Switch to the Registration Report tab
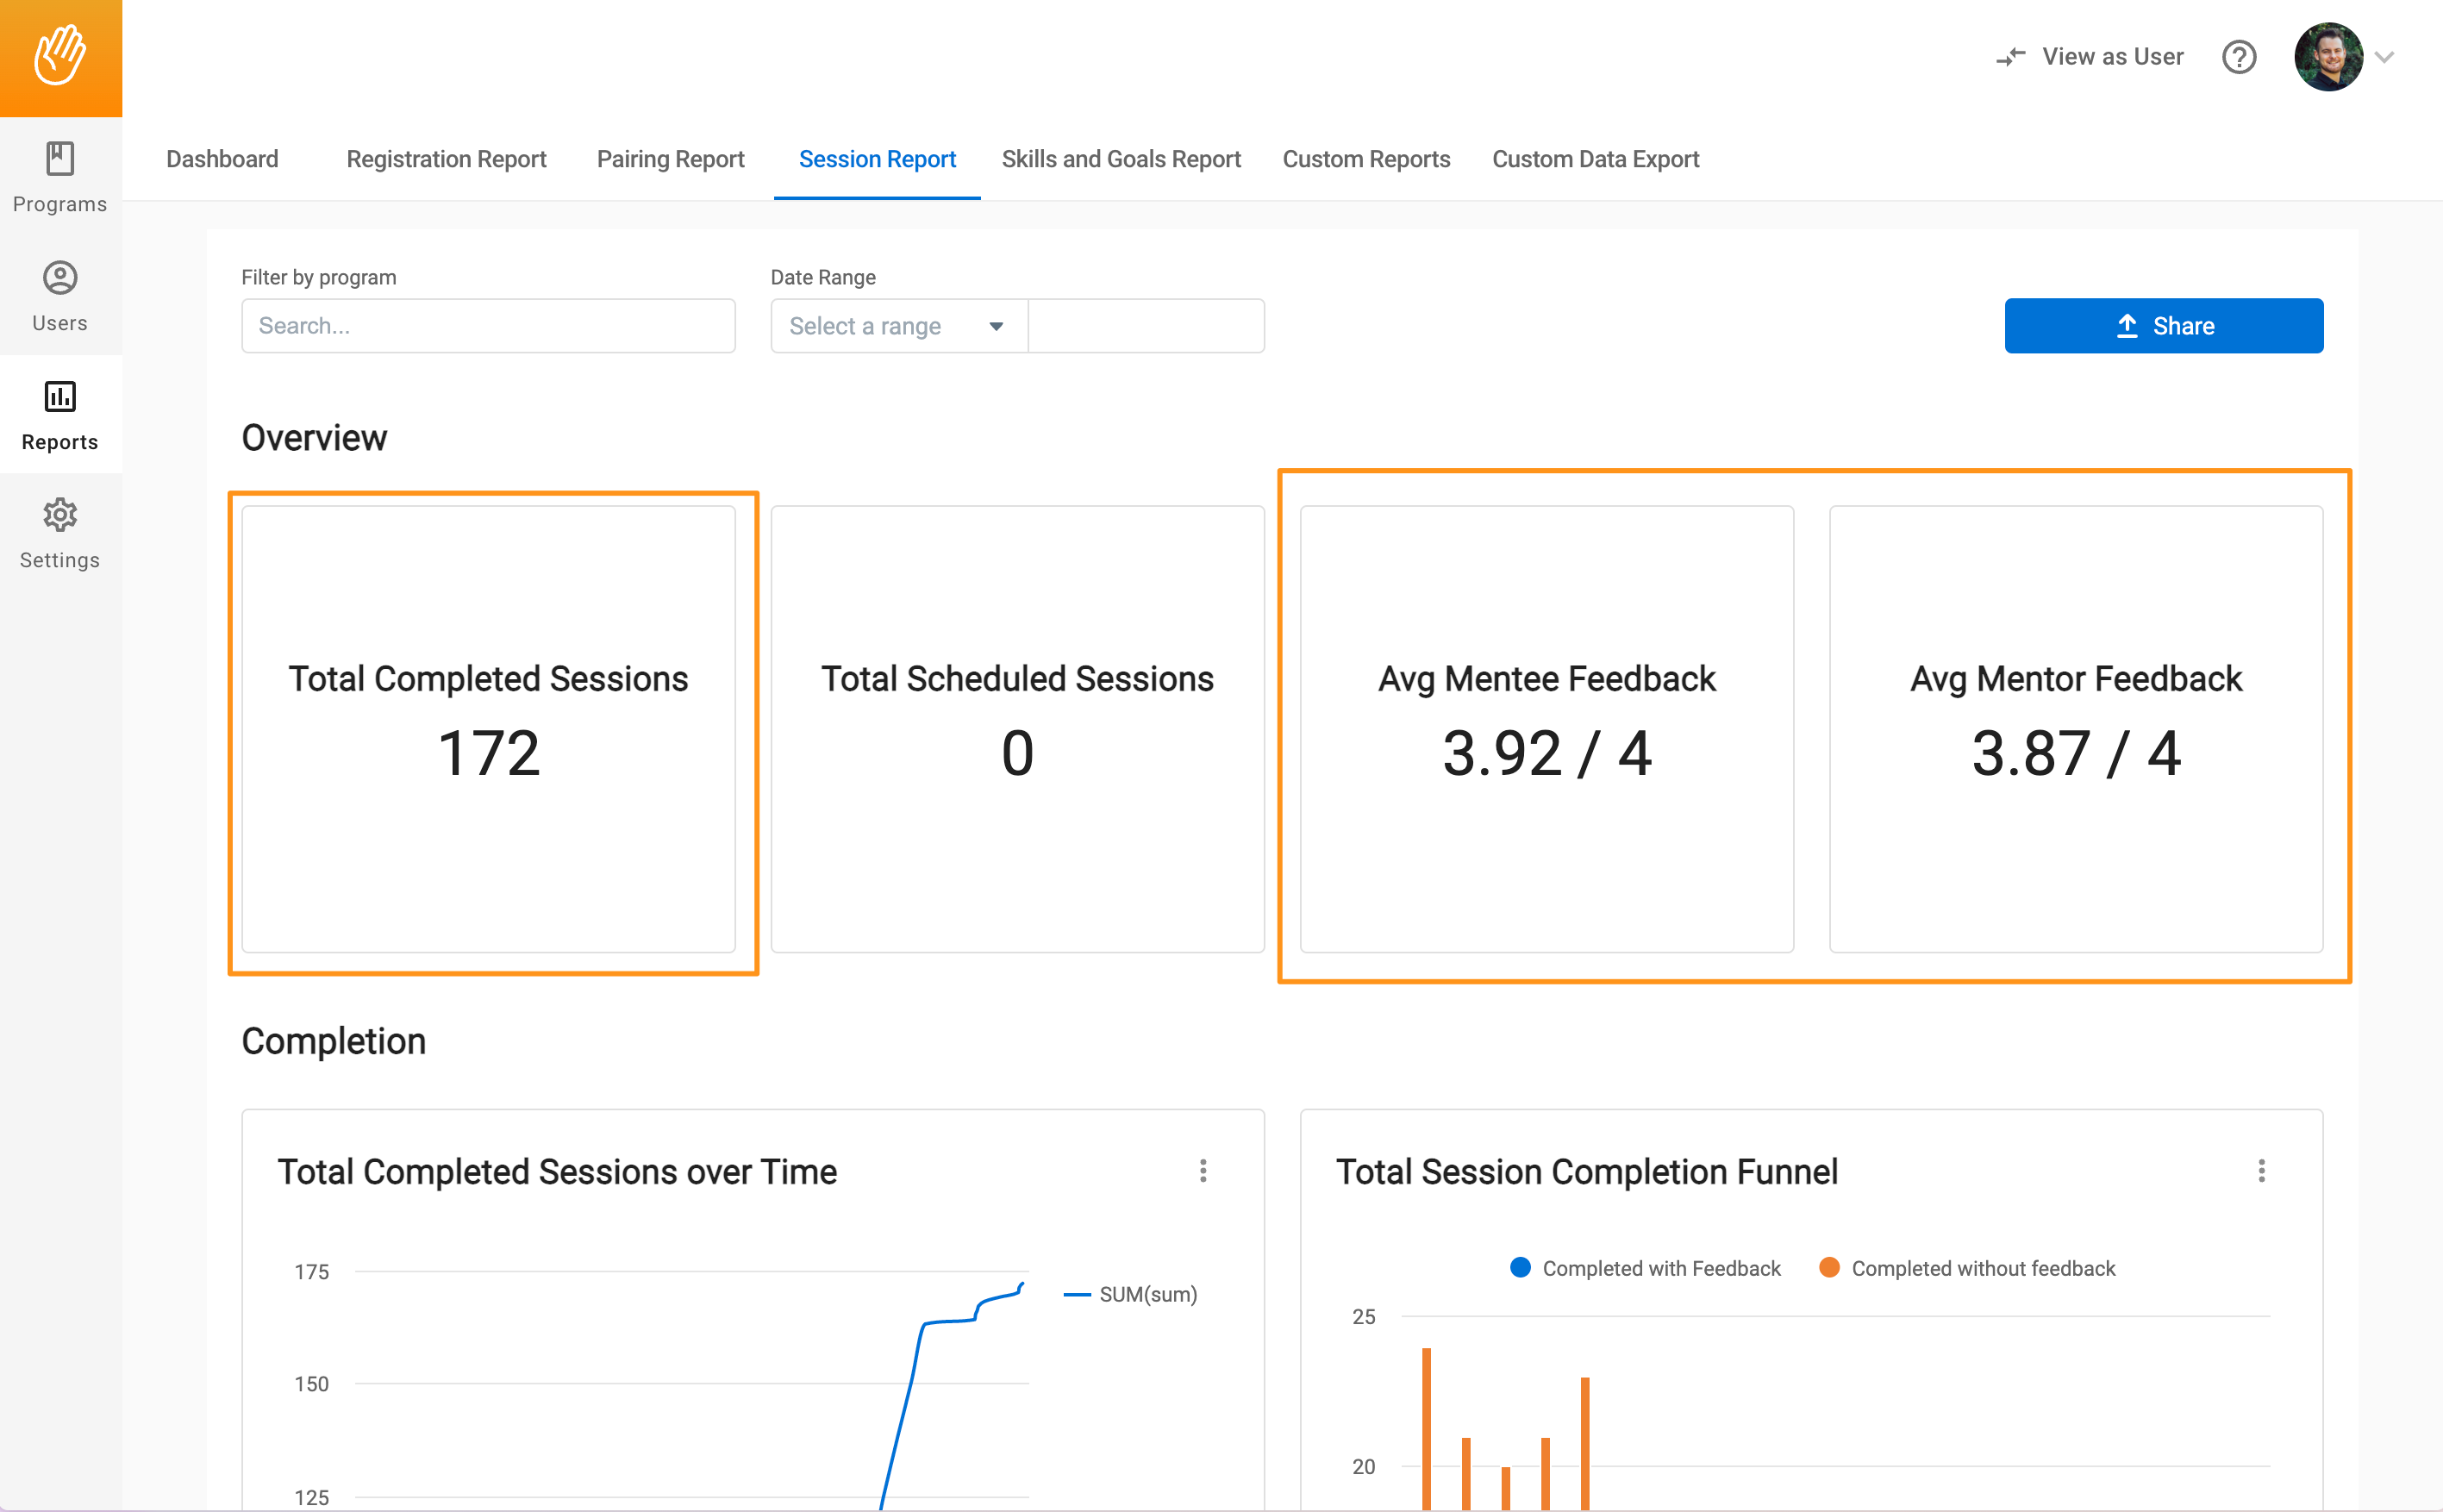 tap(446, 159)
